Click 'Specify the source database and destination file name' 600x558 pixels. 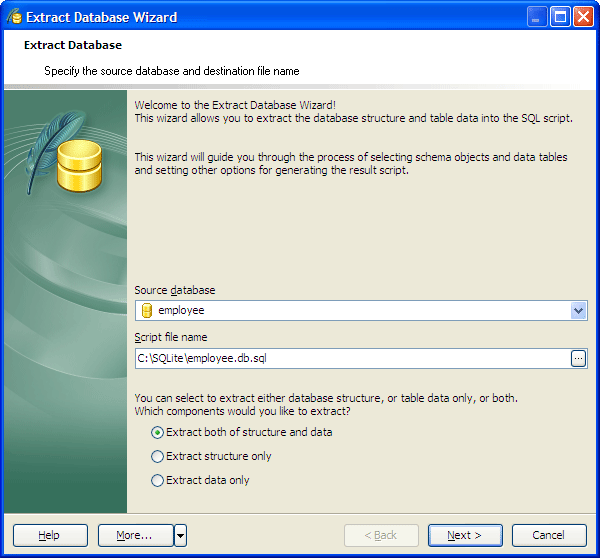pyautogui.click(x=172, y=71)
